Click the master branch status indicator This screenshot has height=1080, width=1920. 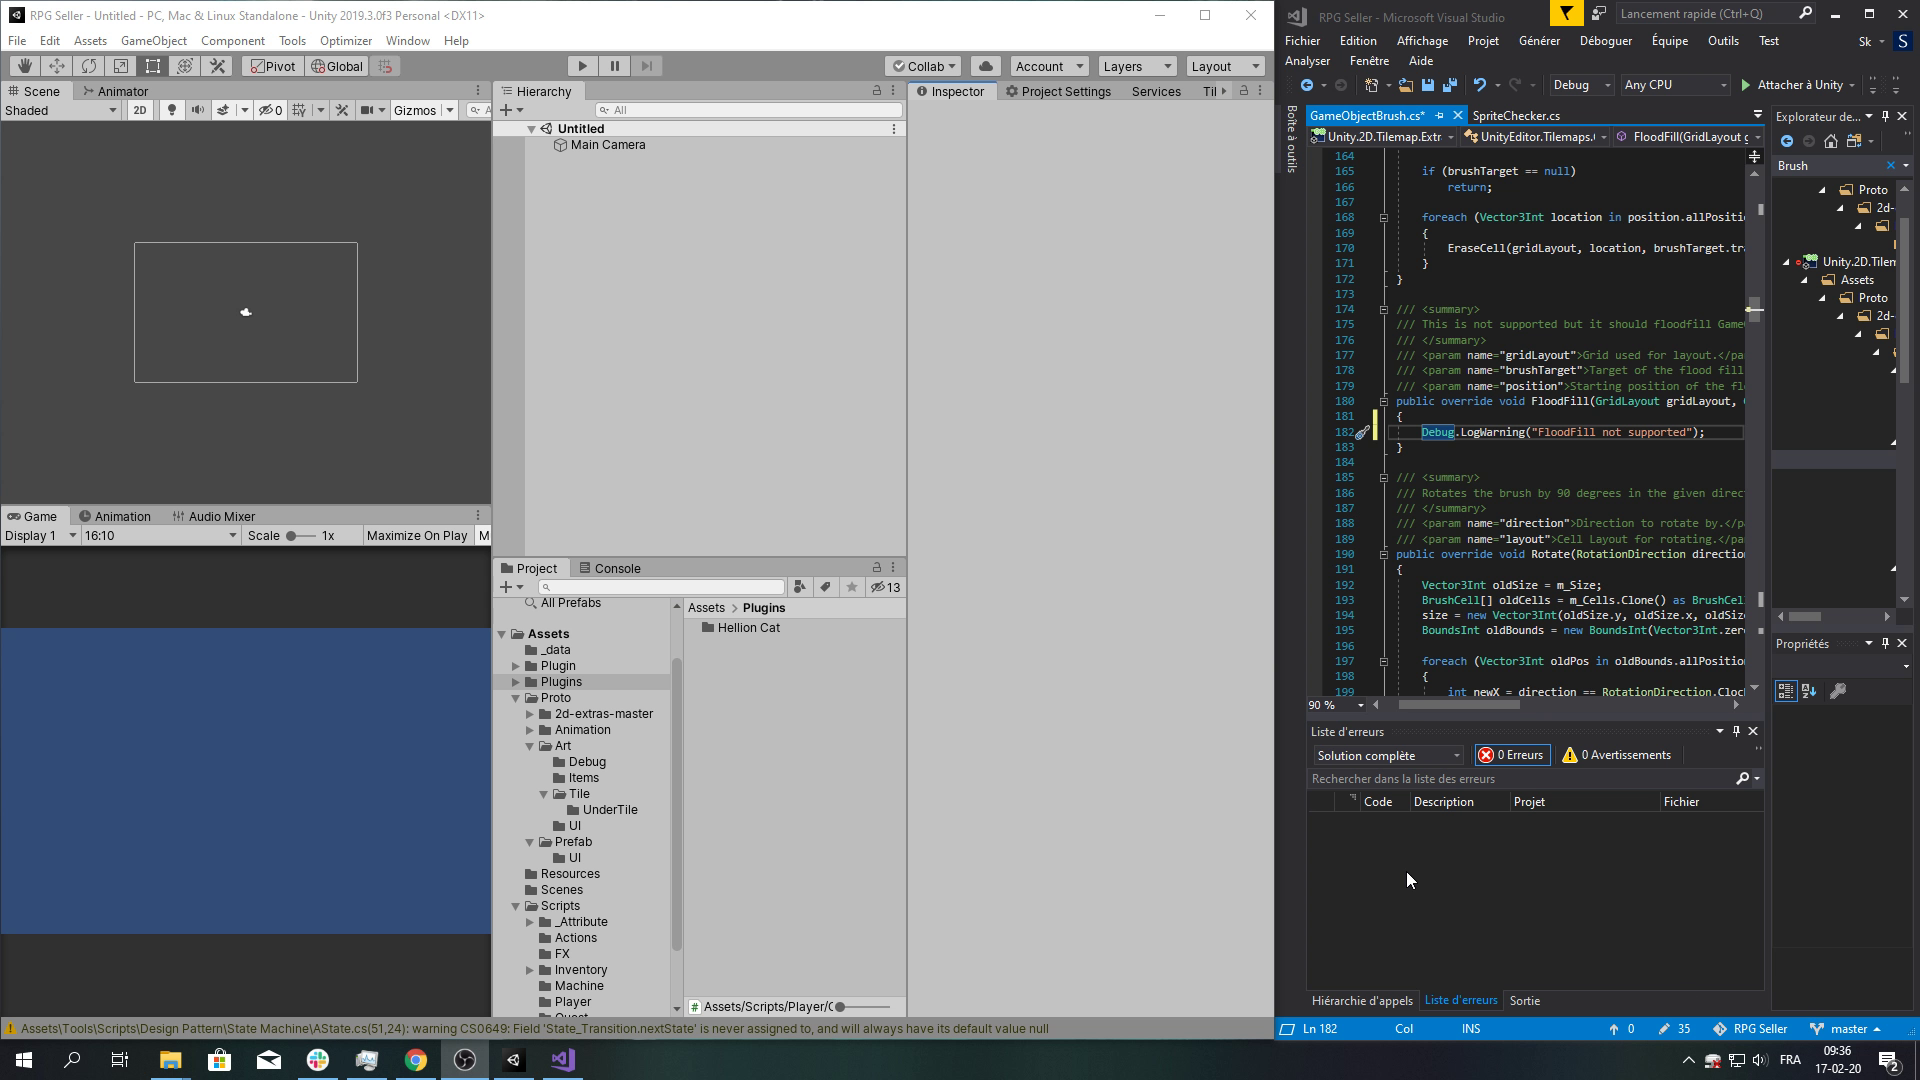1845,1029
